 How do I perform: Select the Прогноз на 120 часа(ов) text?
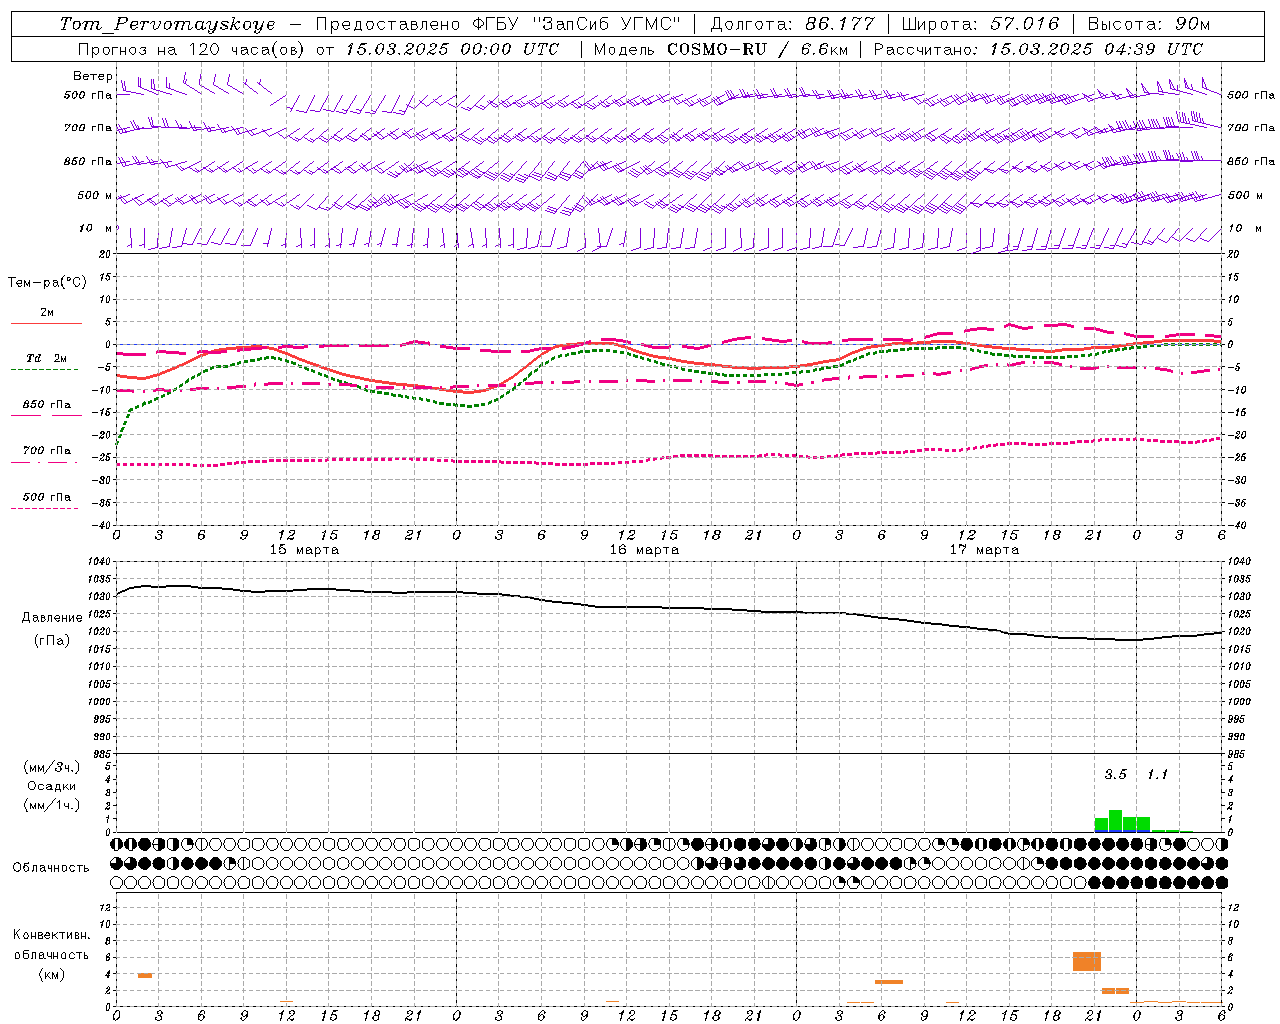193,49
